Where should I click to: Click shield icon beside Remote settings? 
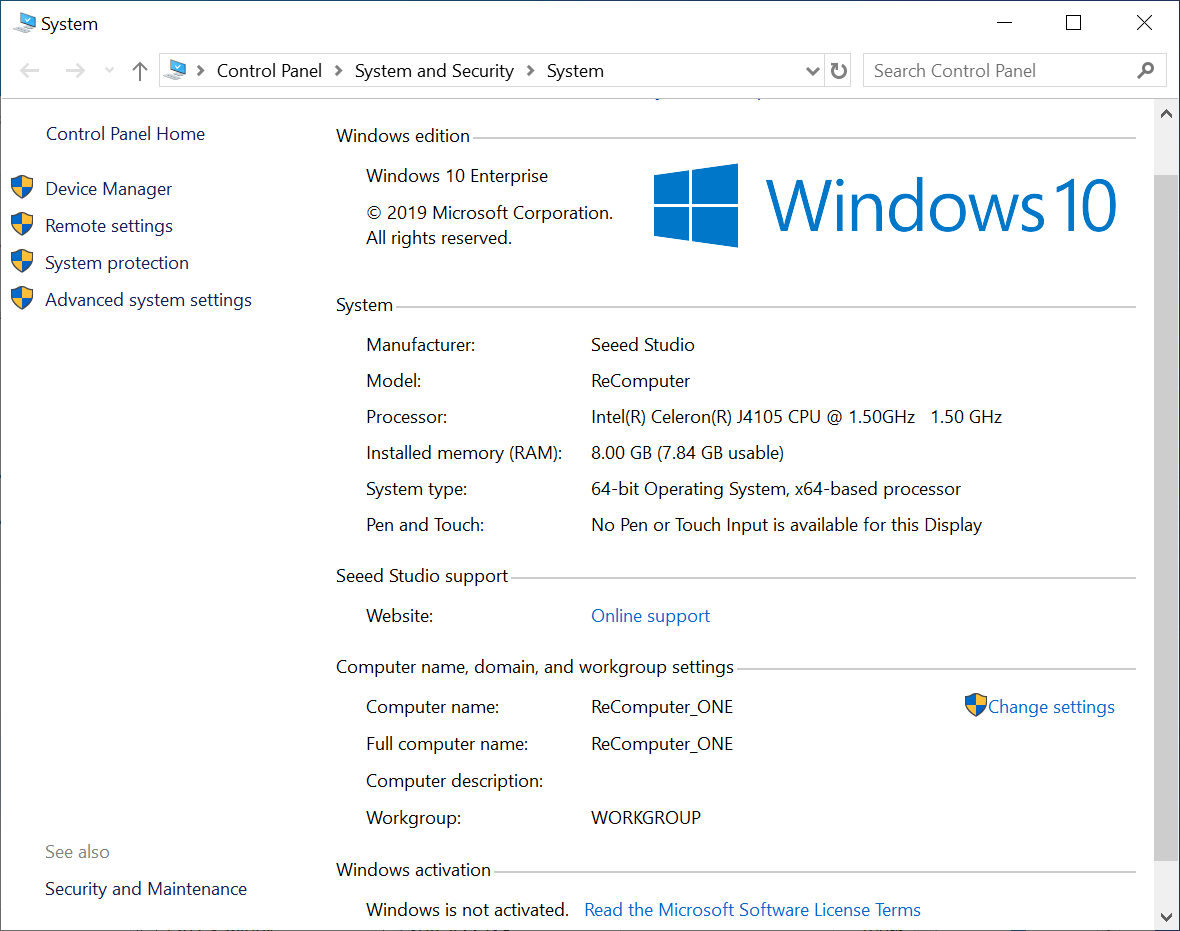pos(23,224)
